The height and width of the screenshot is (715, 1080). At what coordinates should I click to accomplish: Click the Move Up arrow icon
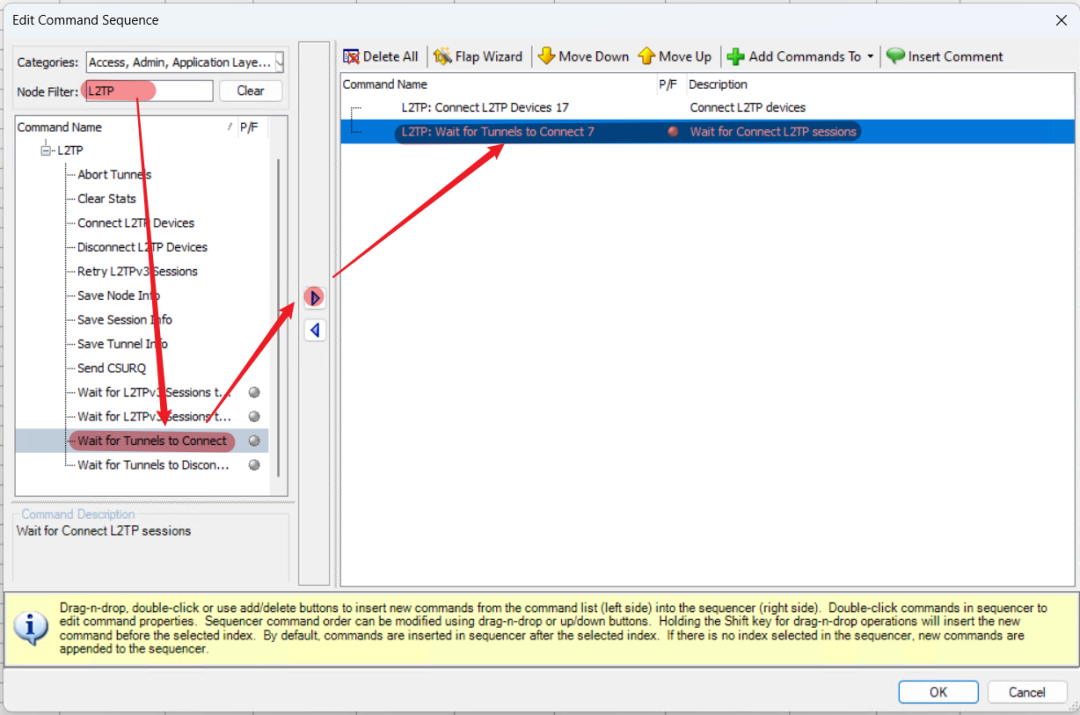click(646, 57)
